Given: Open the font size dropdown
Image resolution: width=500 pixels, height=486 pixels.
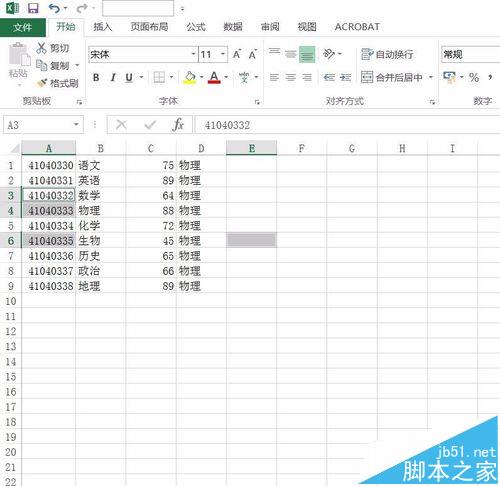Looking at the screenshot, I should pyautogui.click(x=223, y=54).
